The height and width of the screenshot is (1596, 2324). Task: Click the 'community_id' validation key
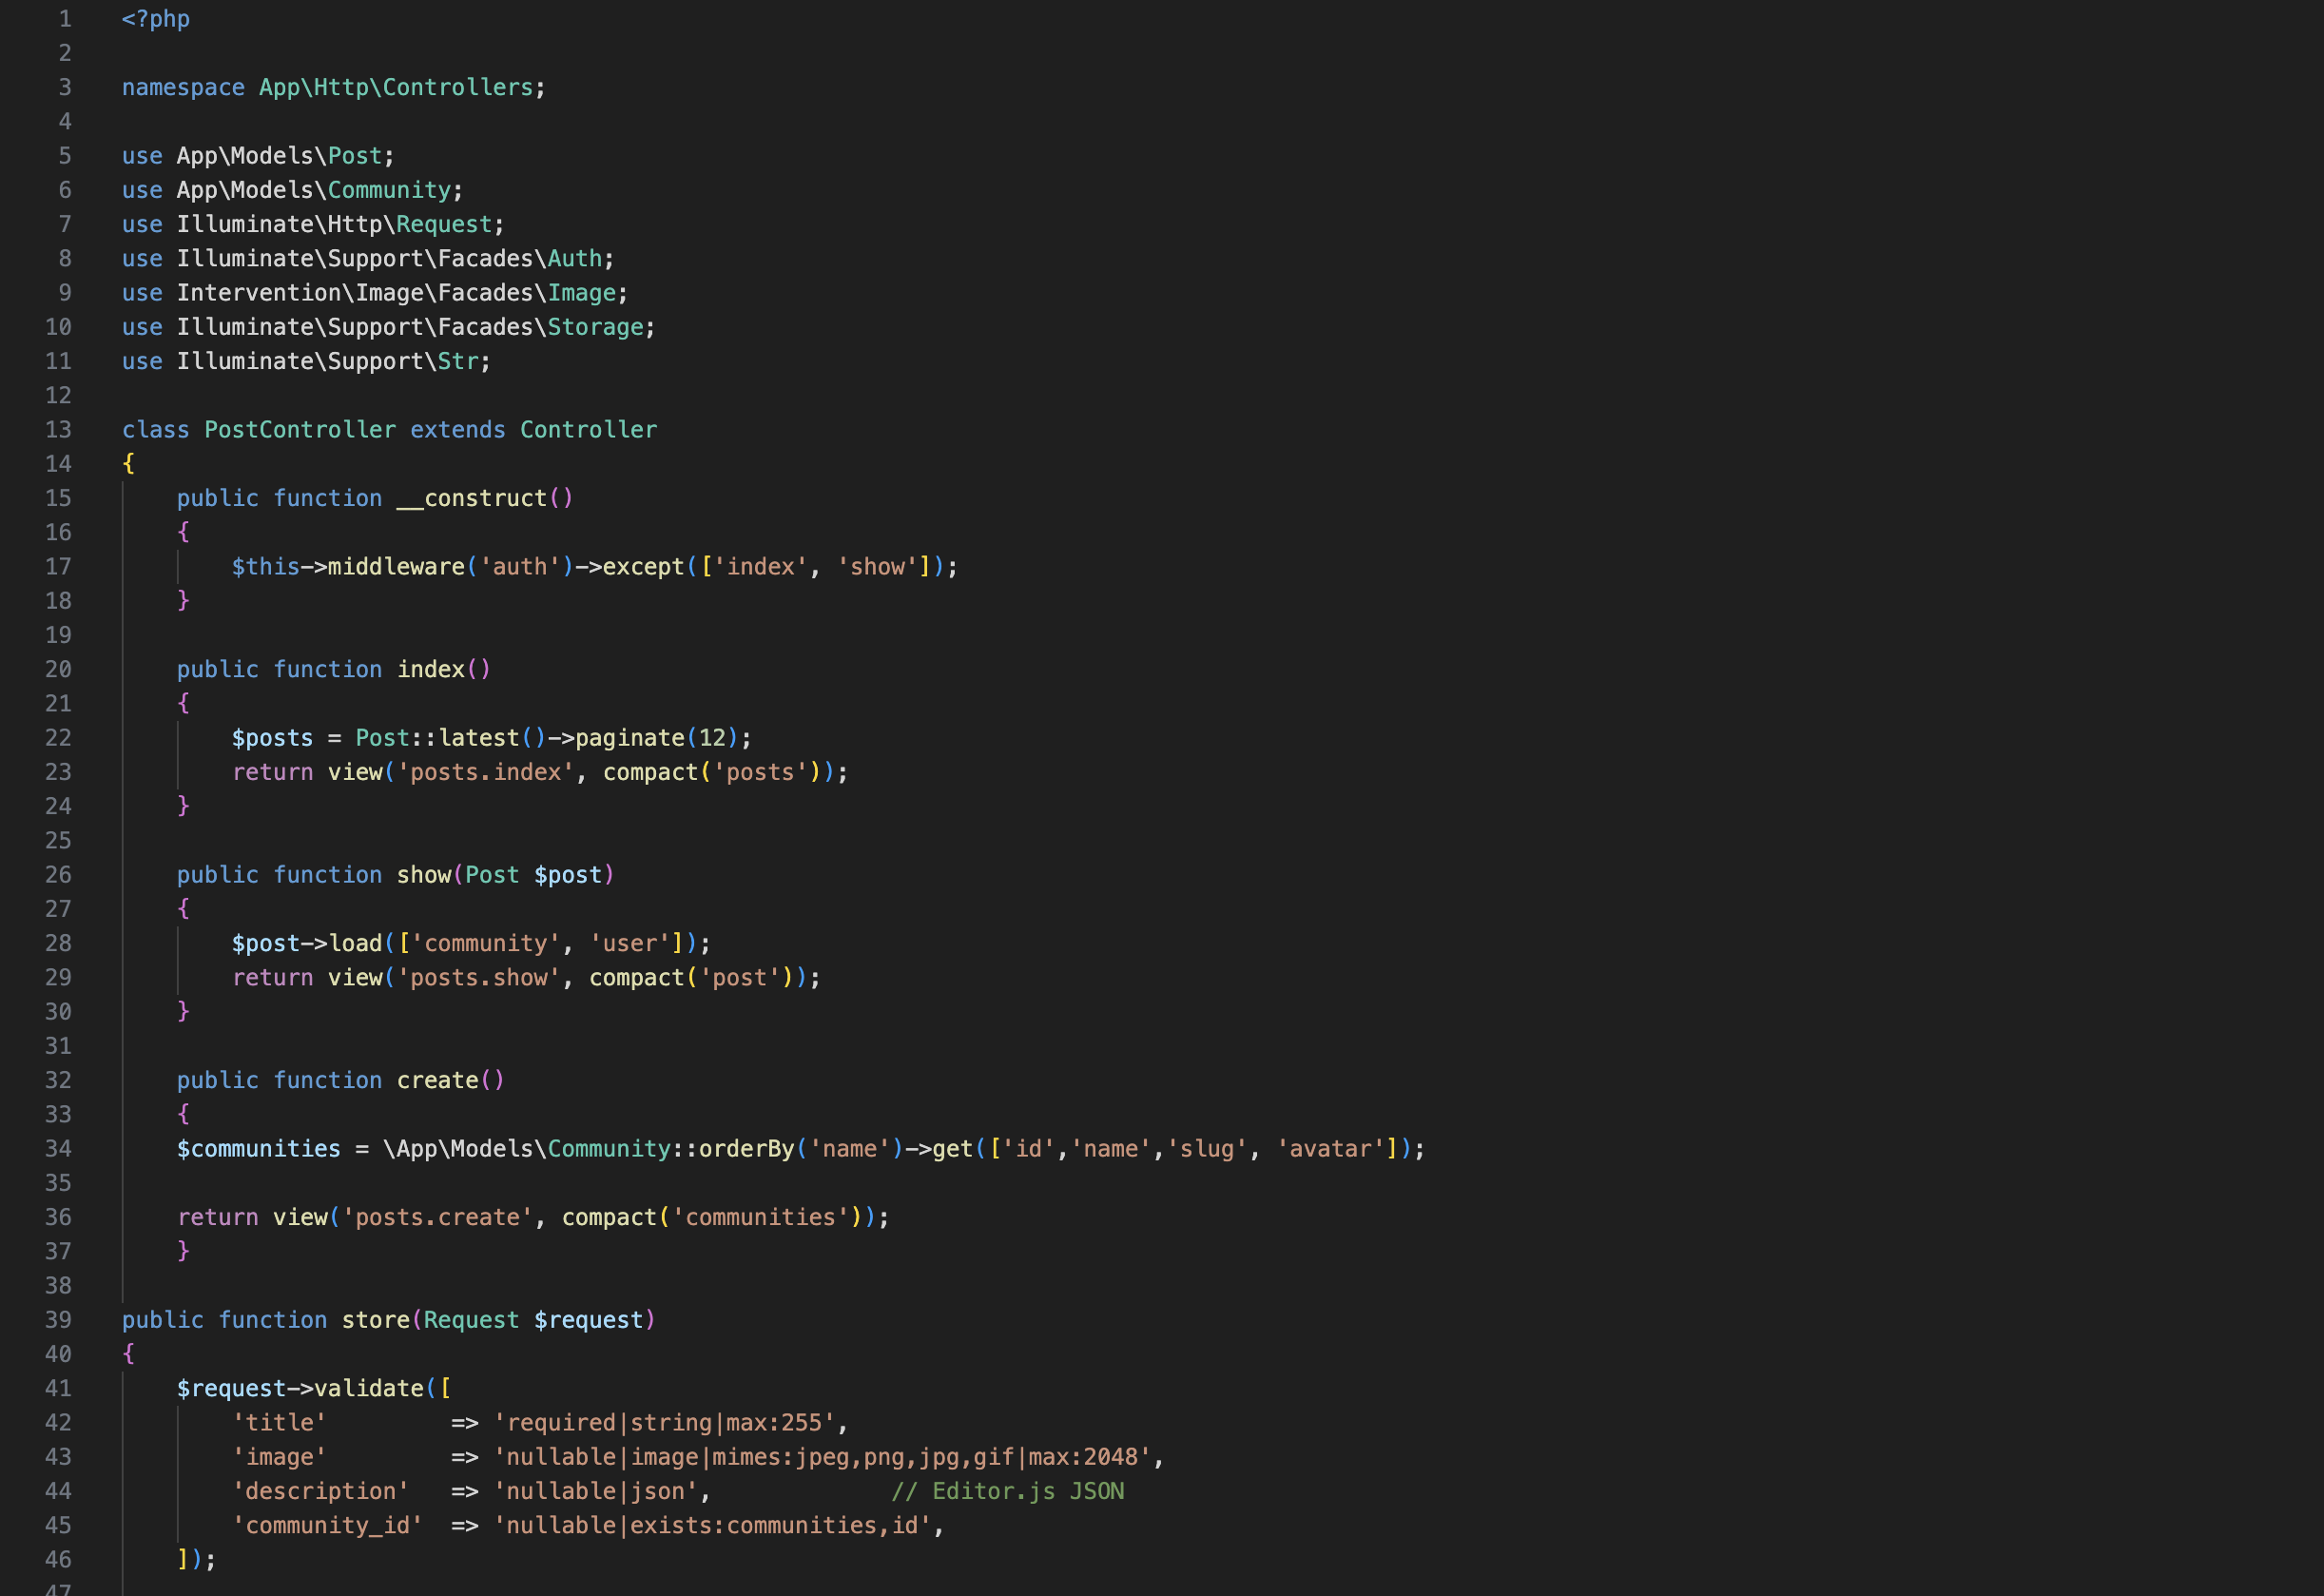pyautogui.click(x=327, y=1525)
